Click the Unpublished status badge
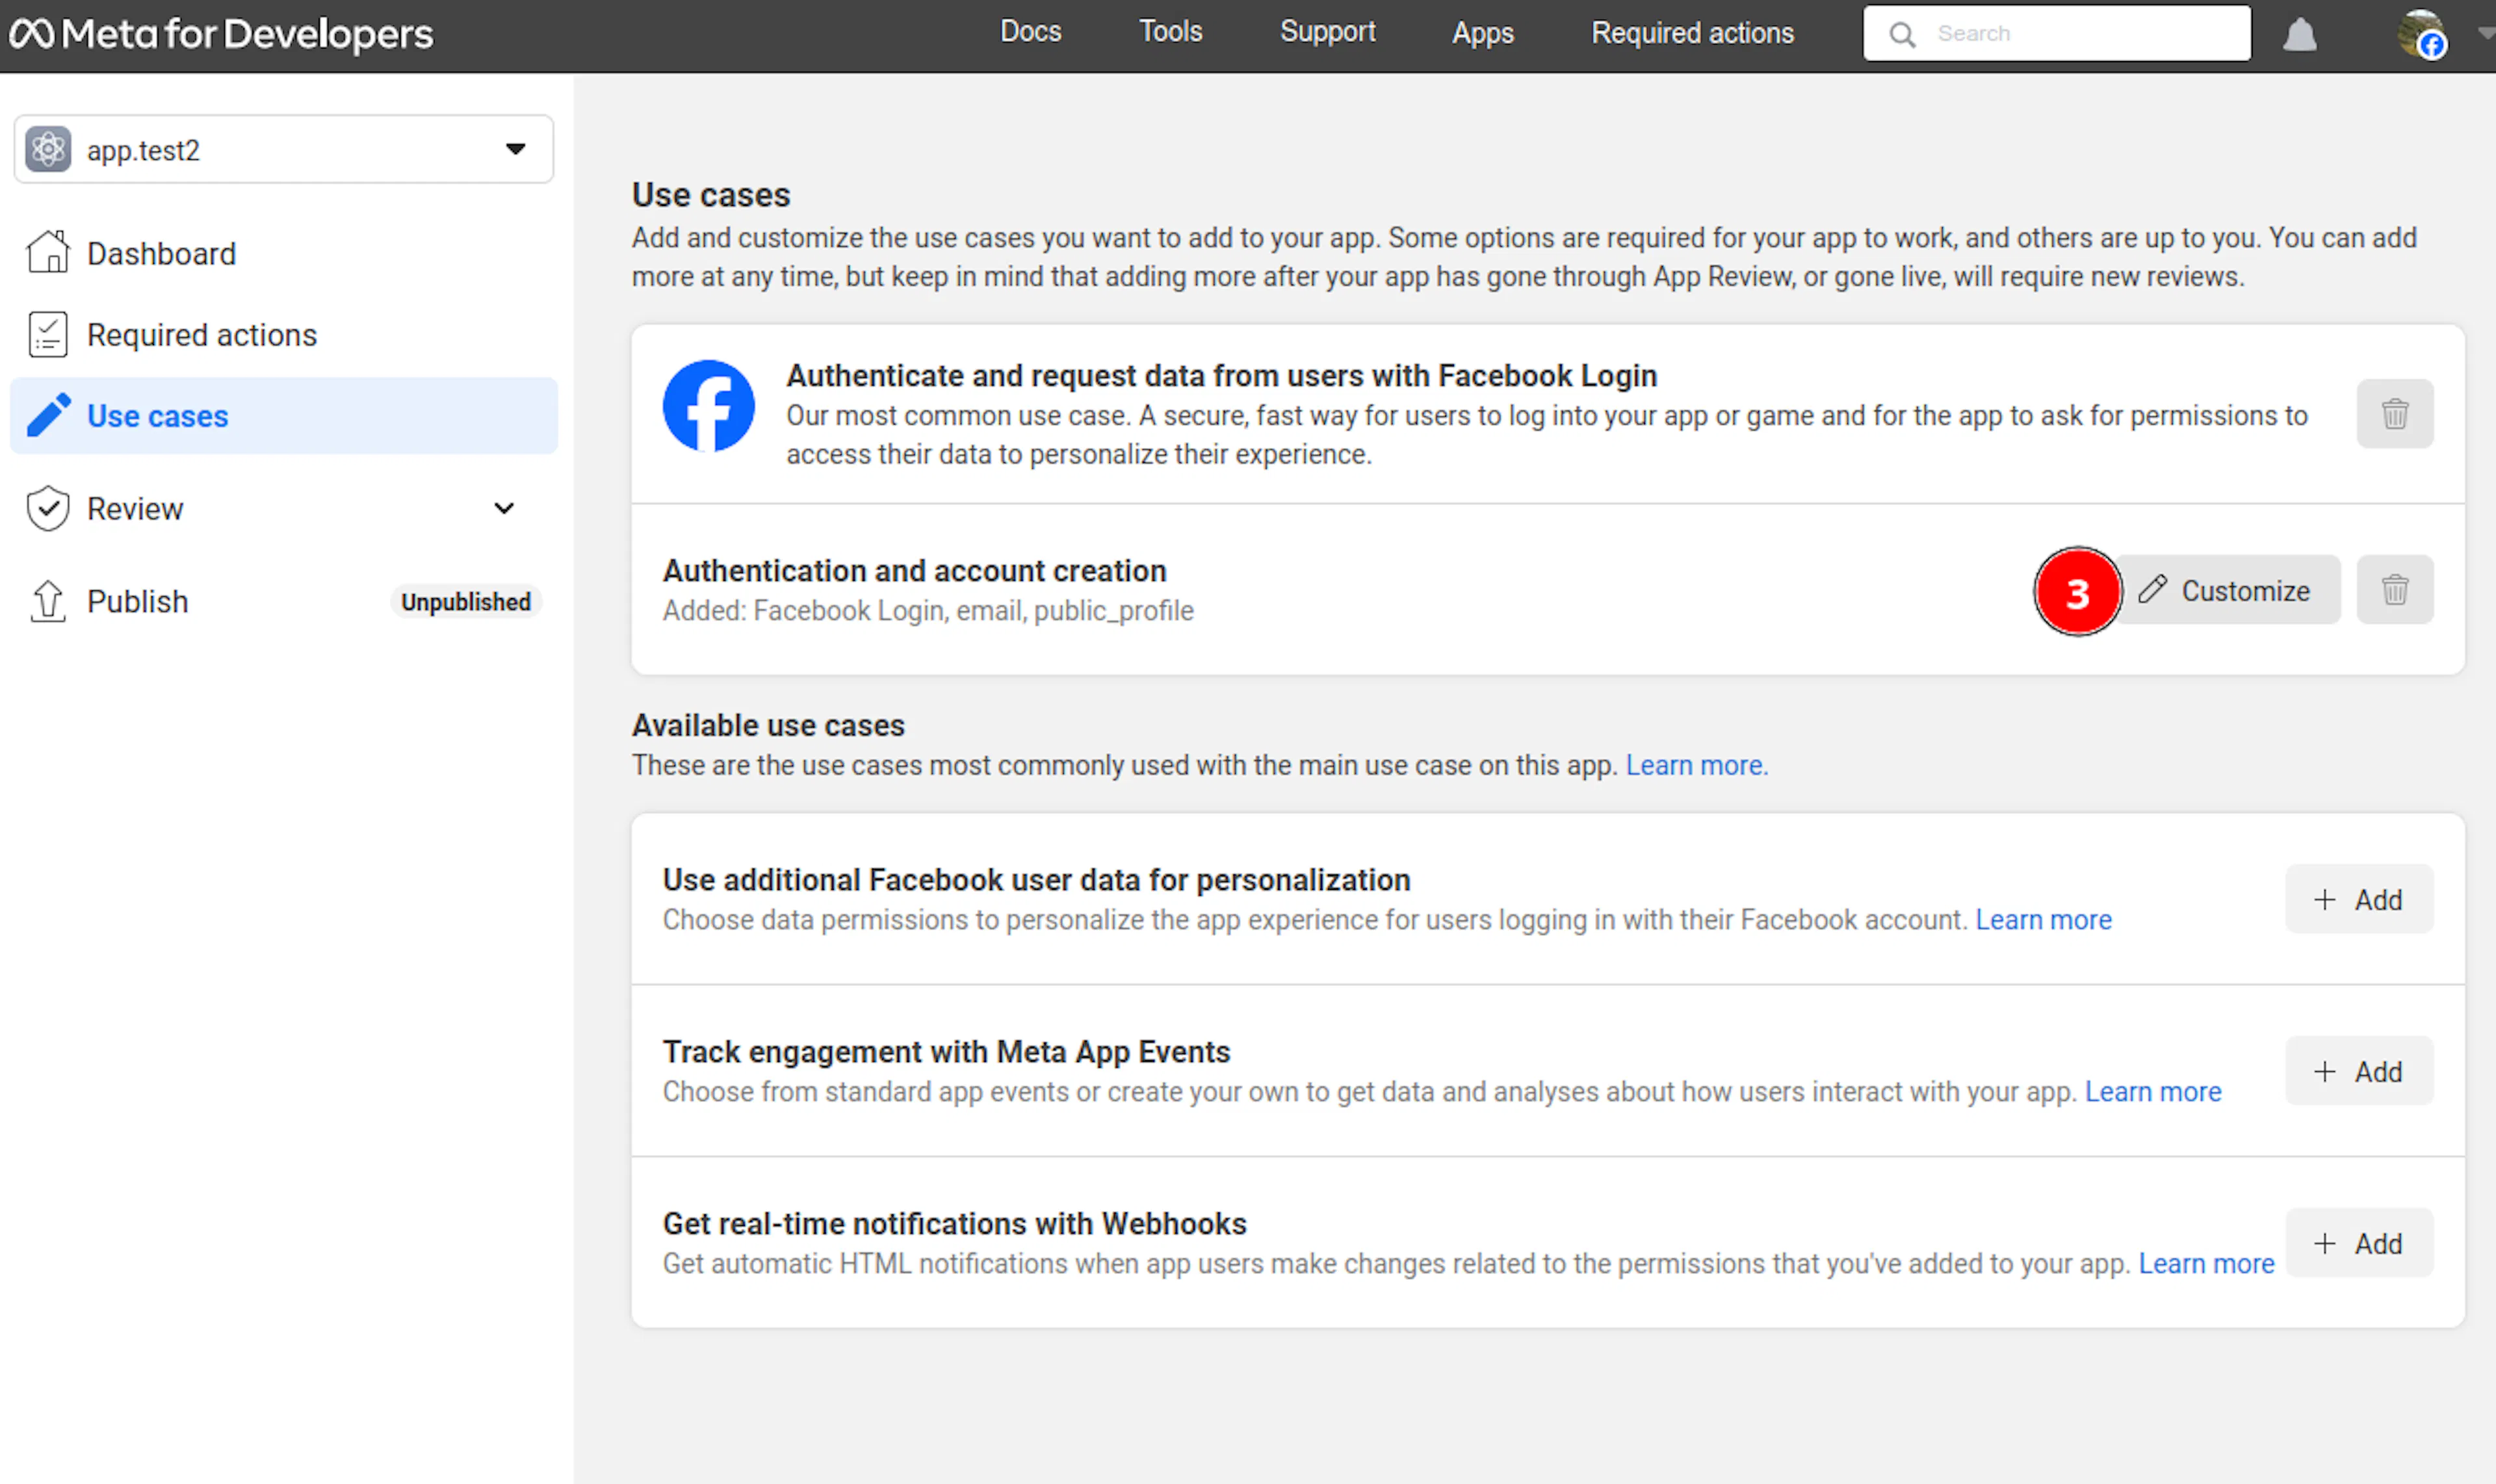The width and height of the screenshot is (2496, 1484). coord(466,601)
